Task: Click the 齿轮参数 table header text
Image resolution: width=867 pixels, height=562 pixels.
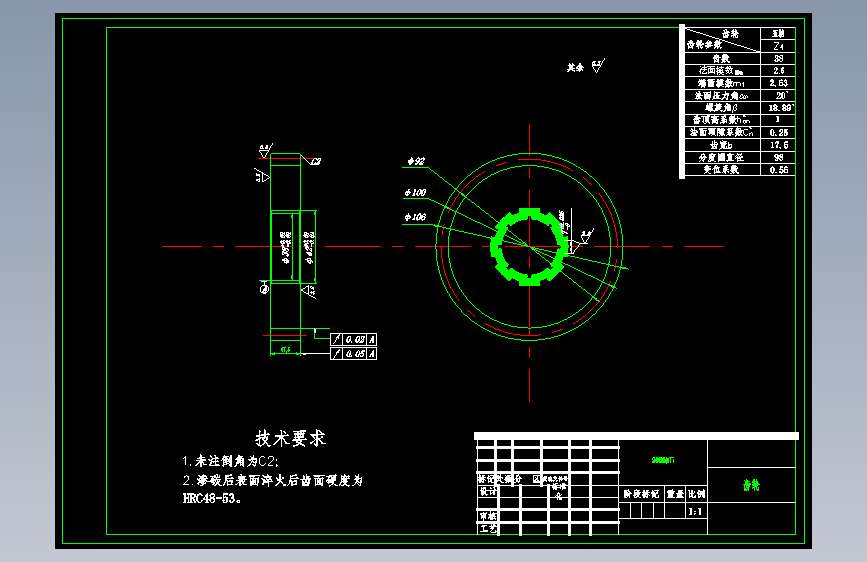Action: coord(704,44)
